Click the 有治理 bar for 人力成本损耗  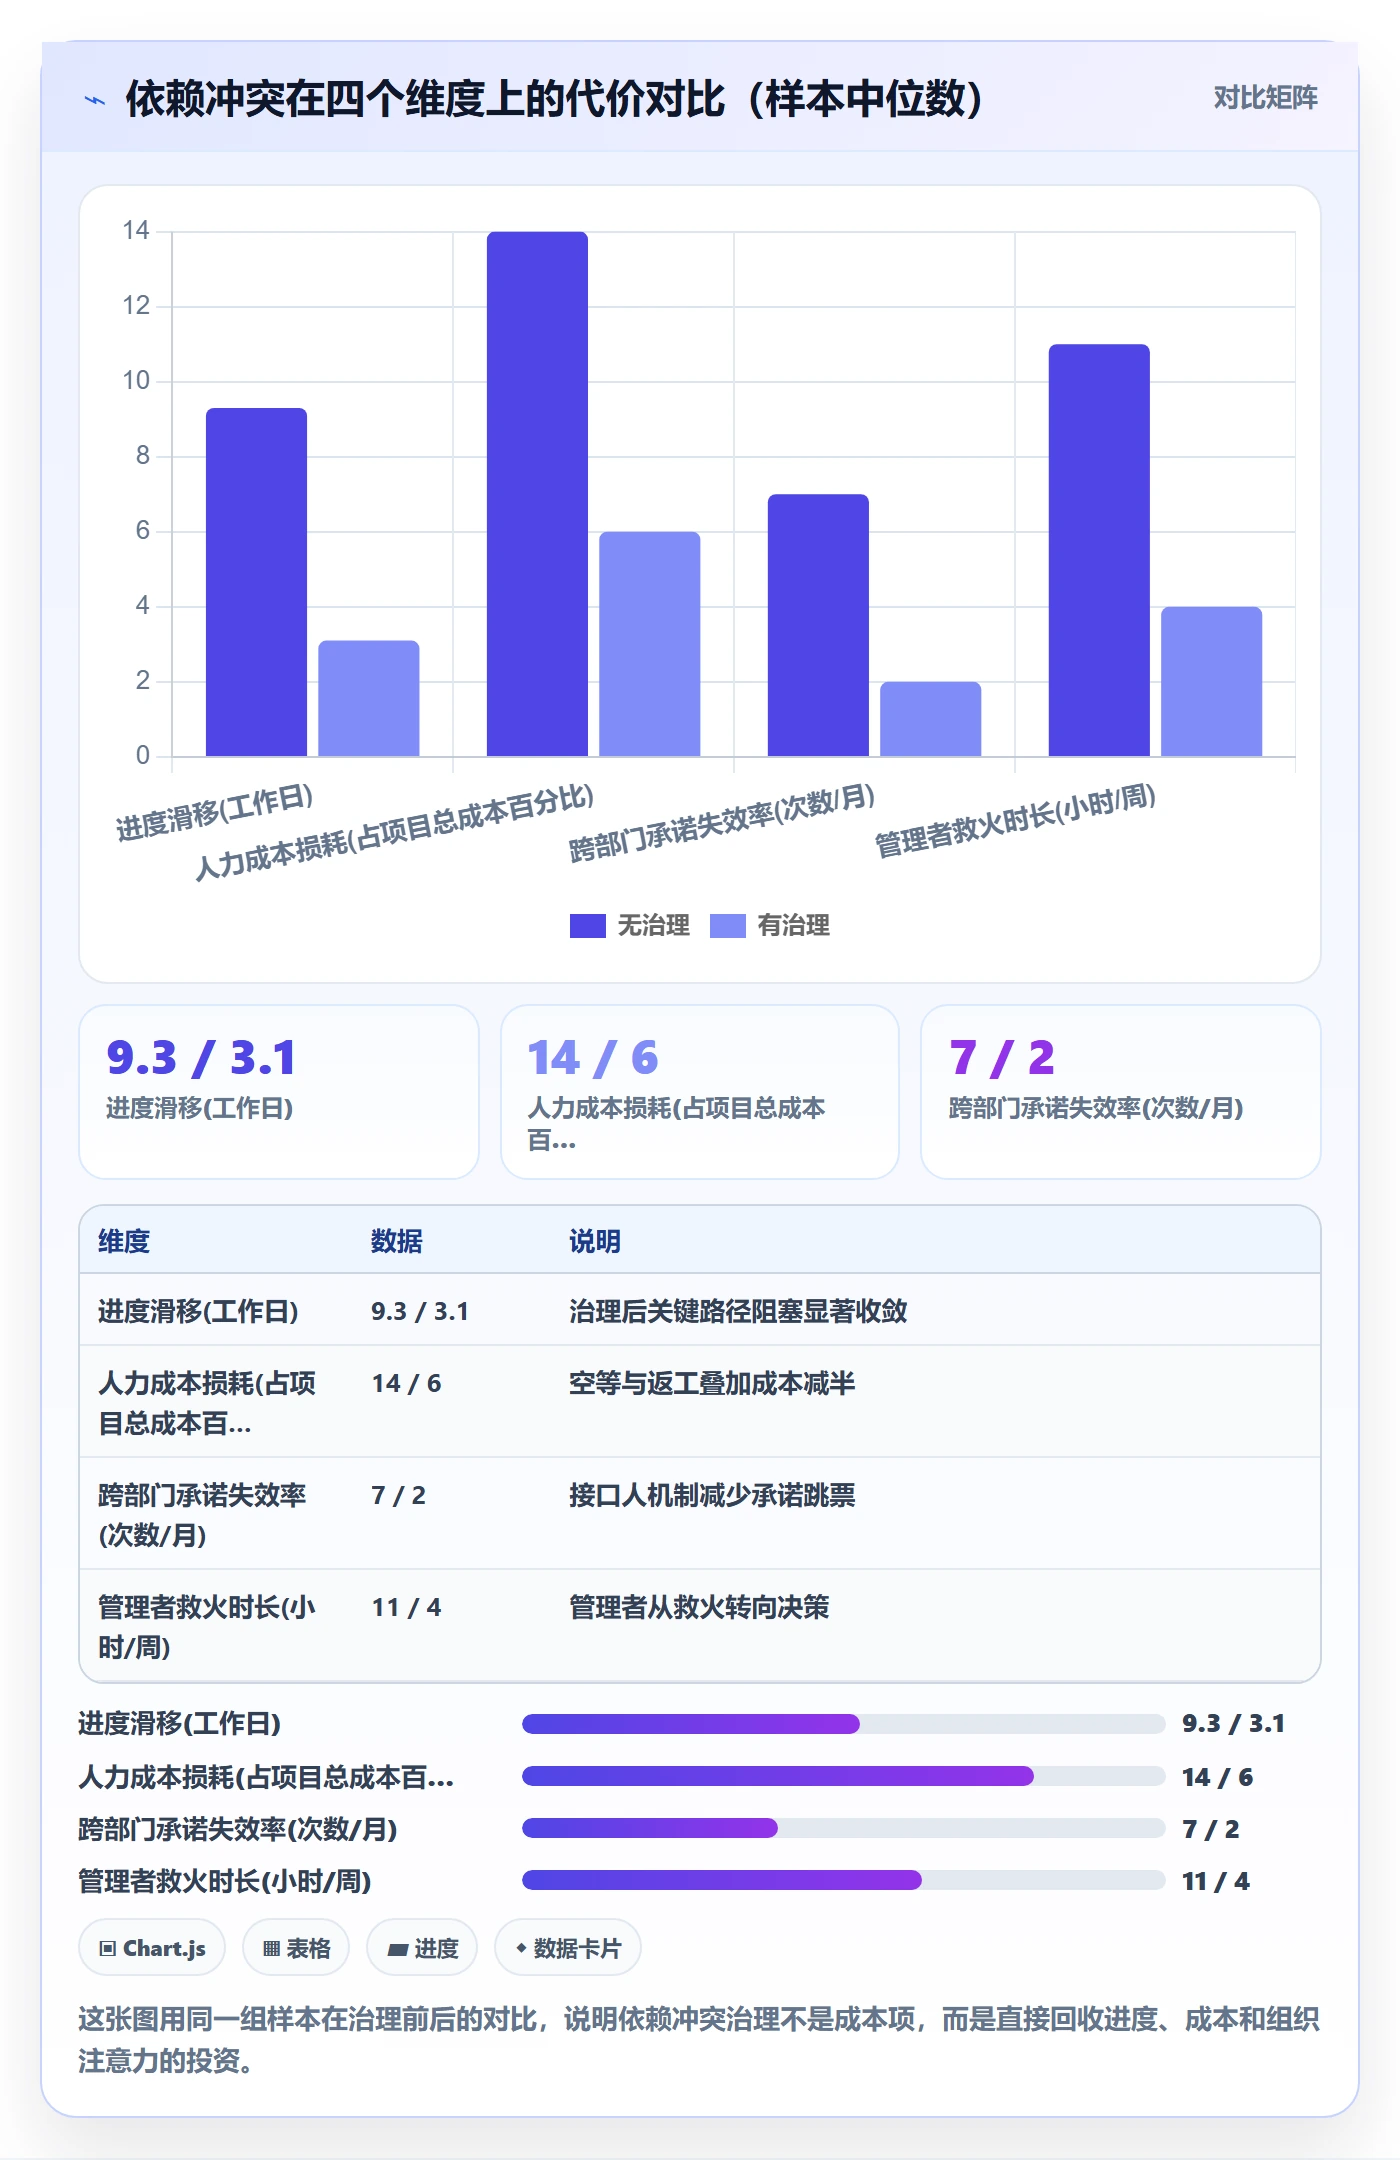pyautogui.click(x=650, y=644)
